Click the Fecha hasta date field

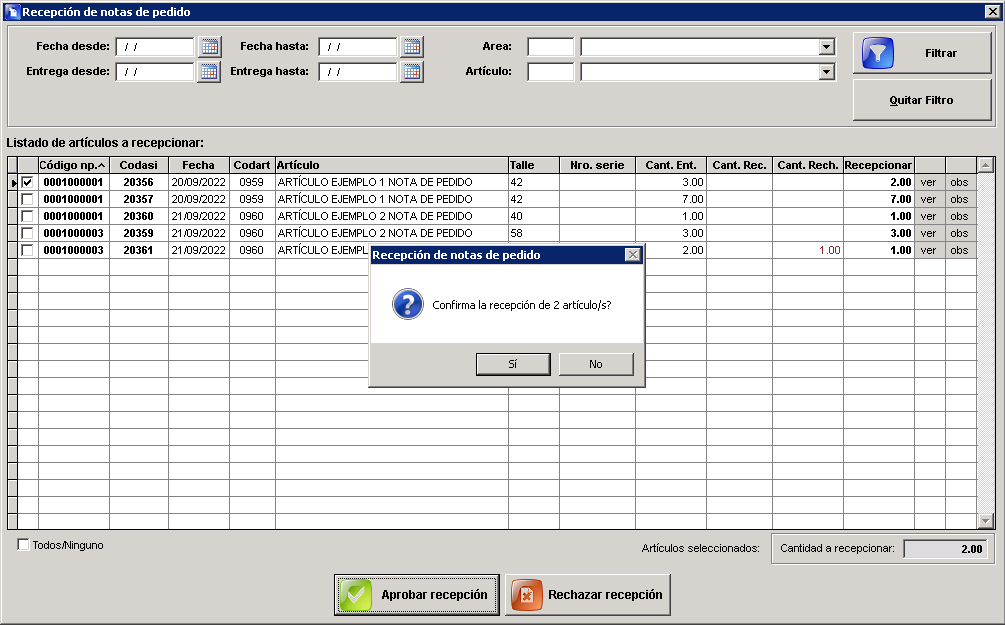pyautogui.click(x=358, y=47)
